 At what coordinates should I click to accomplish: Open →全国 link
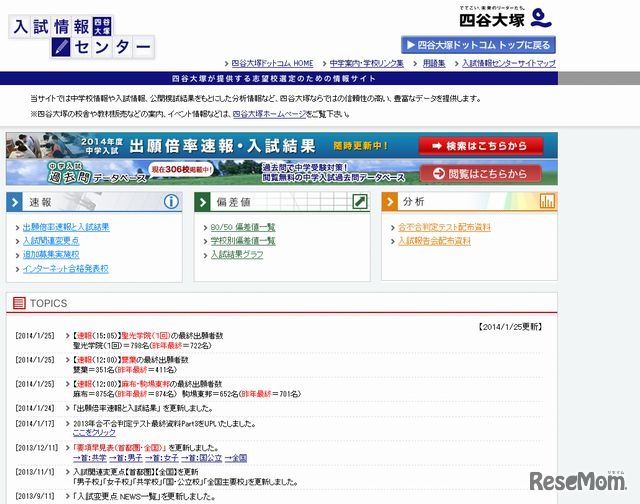tap(236, 458)
